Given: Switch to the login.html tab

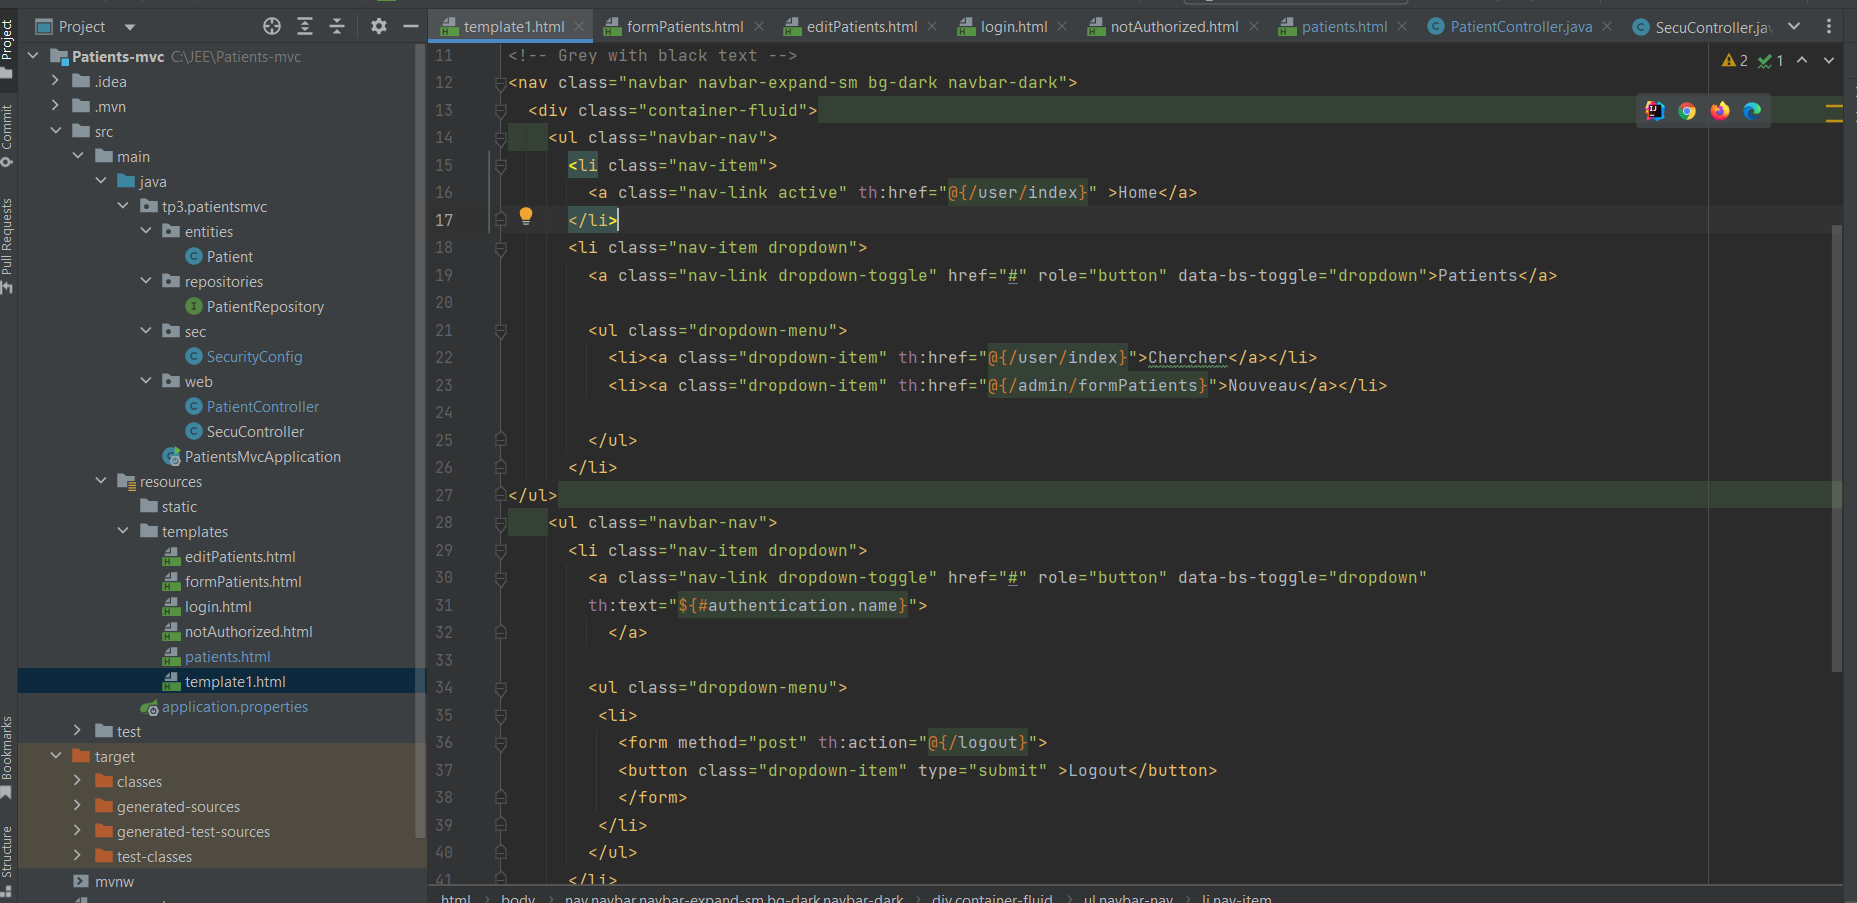Looking at the screenshot, I should click(1014, 27).
